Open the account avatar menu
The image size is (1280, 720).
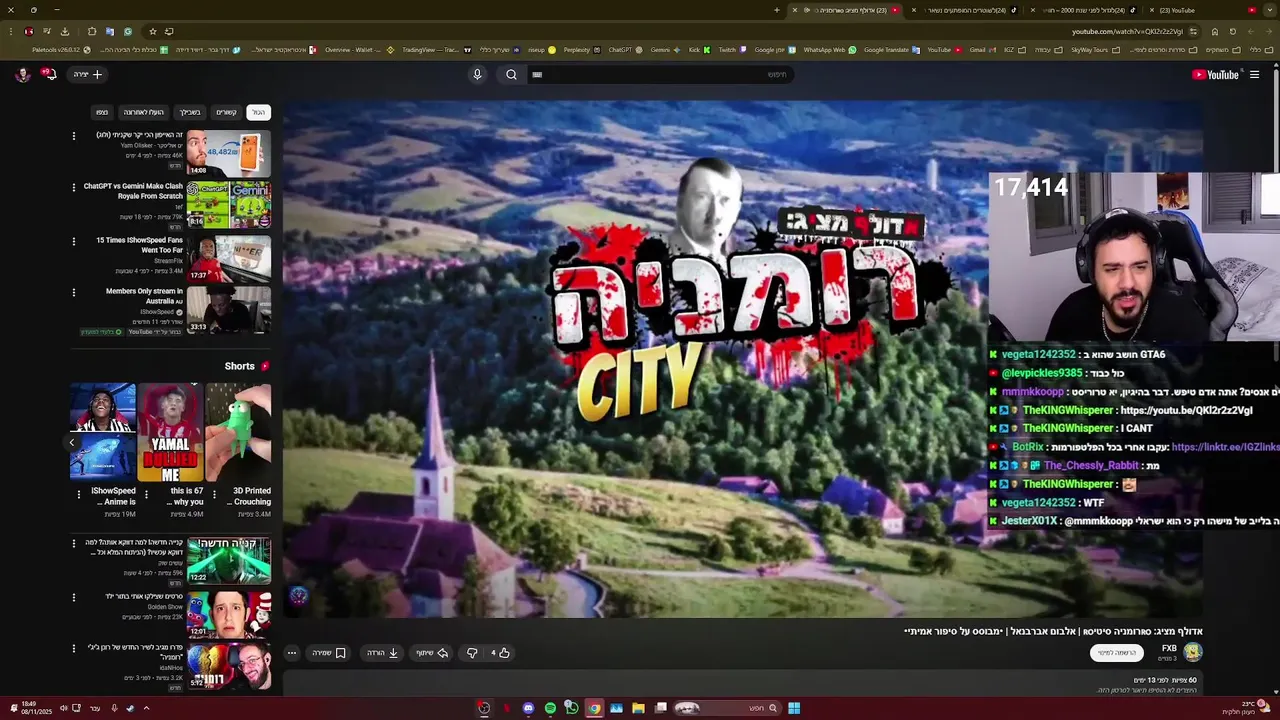point(22,74)
